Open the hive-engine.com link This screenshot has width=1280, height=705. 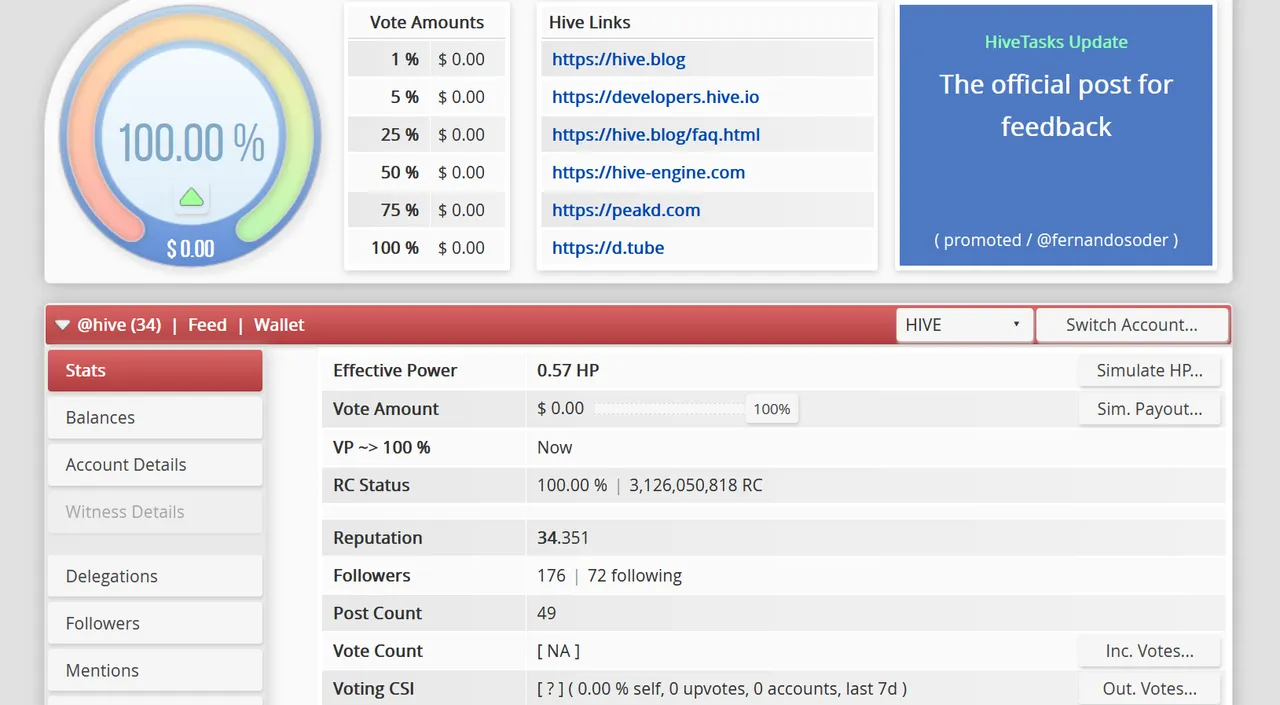(x=648, y=172)
